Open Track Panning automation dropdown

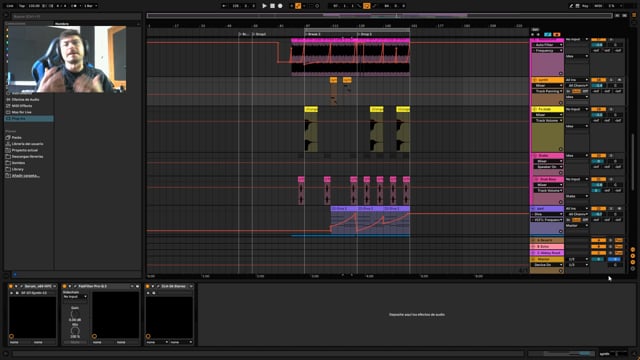pyautogui.click(x=547, y=91)
